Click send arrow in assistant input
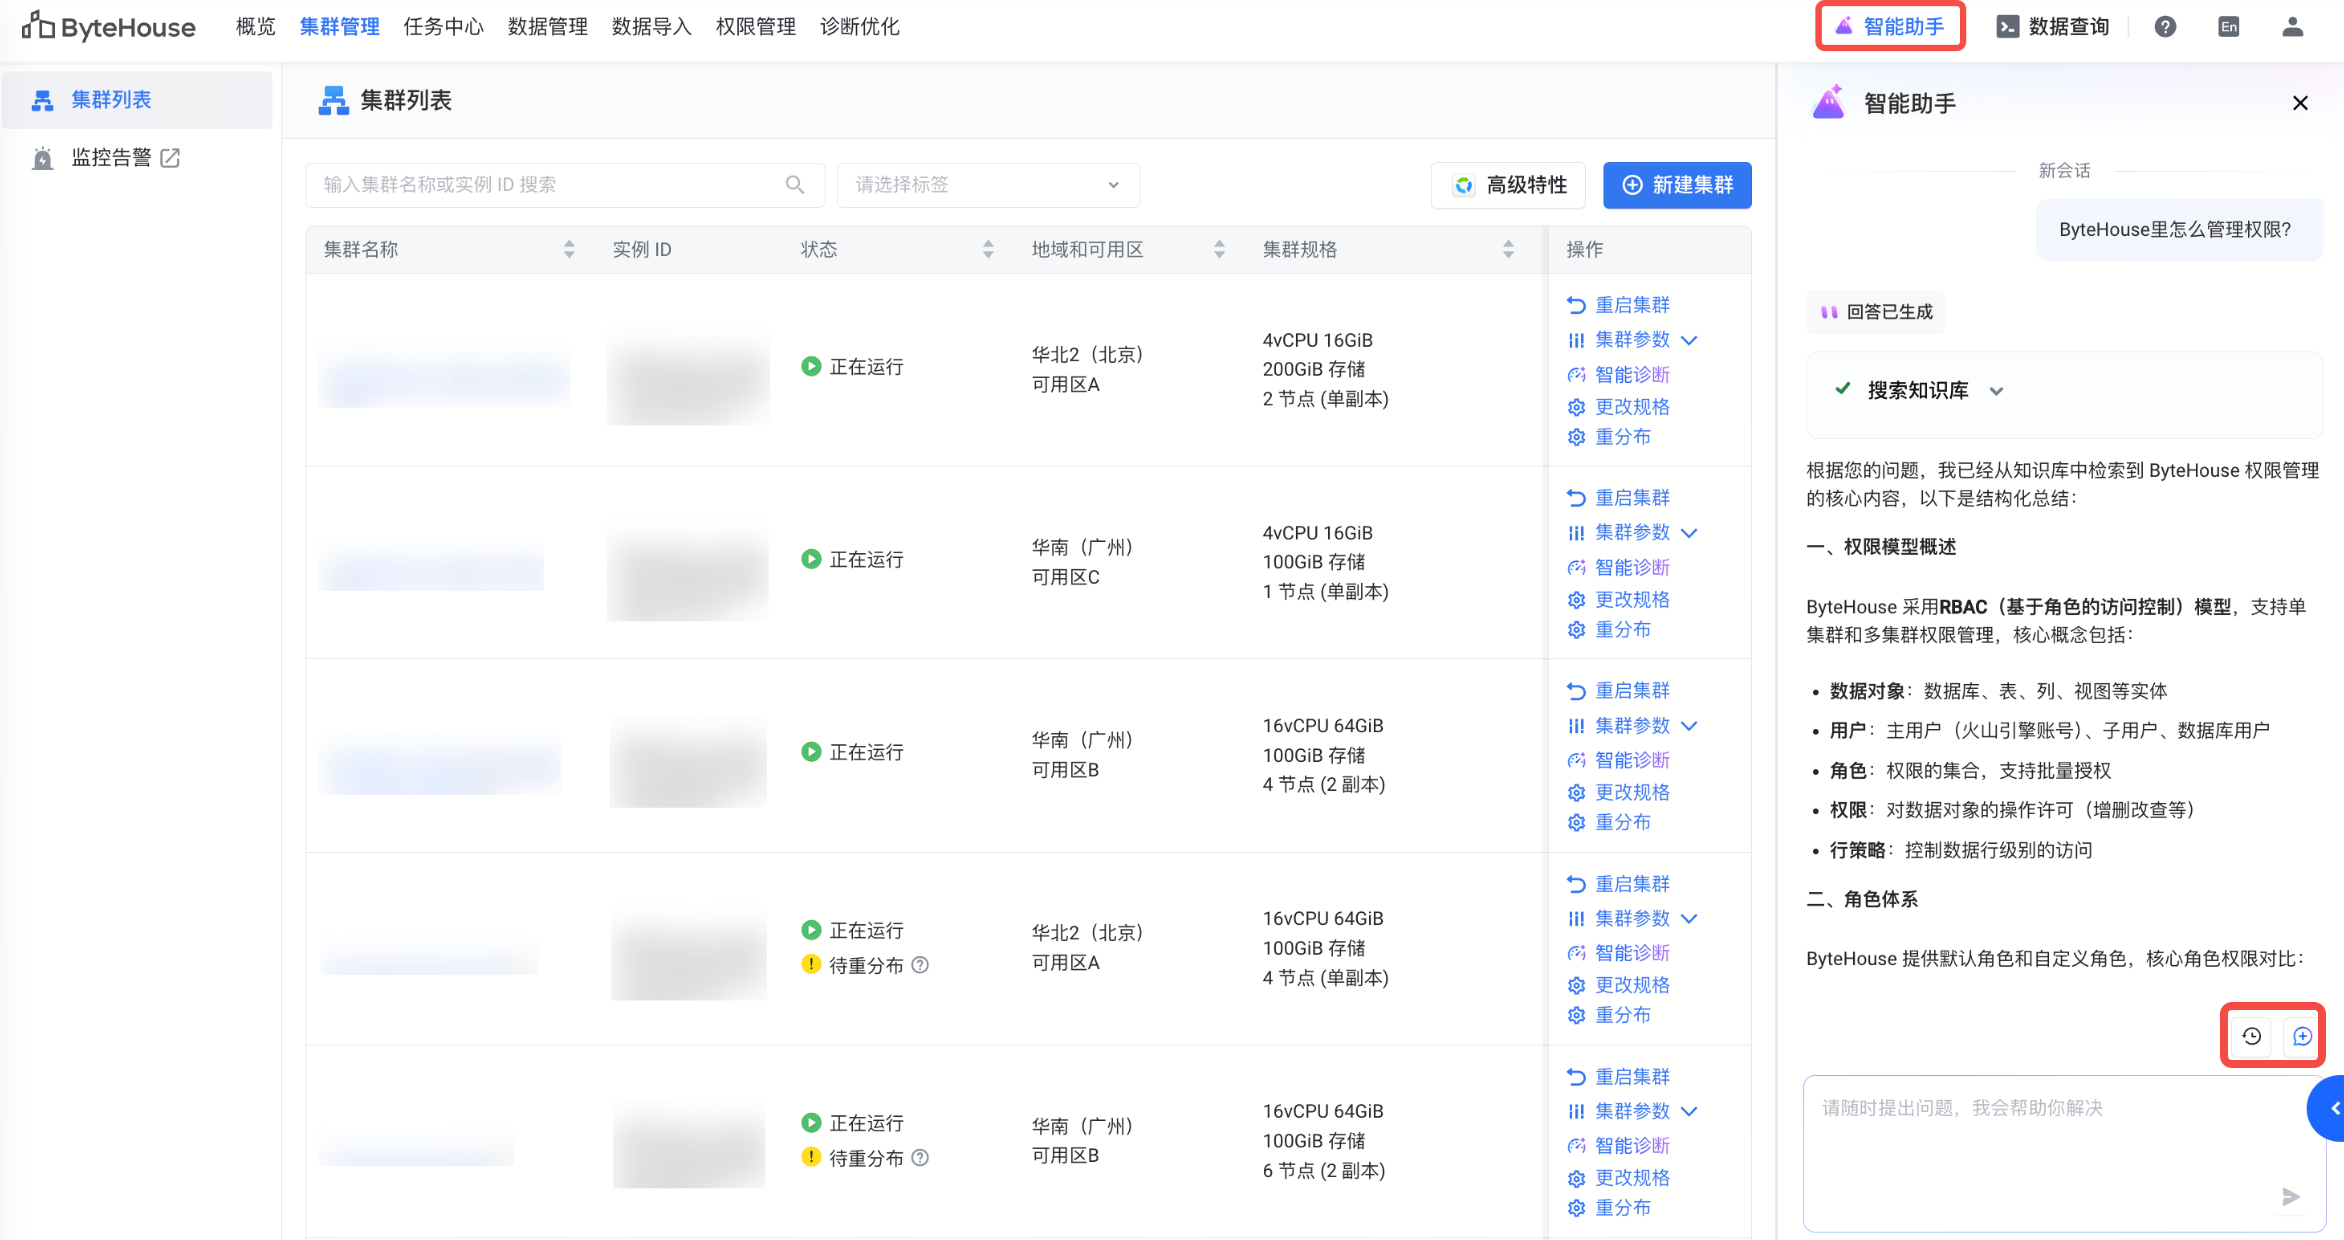The width and height of the screenshot is (2344, 1240). coord(2291,1197)
